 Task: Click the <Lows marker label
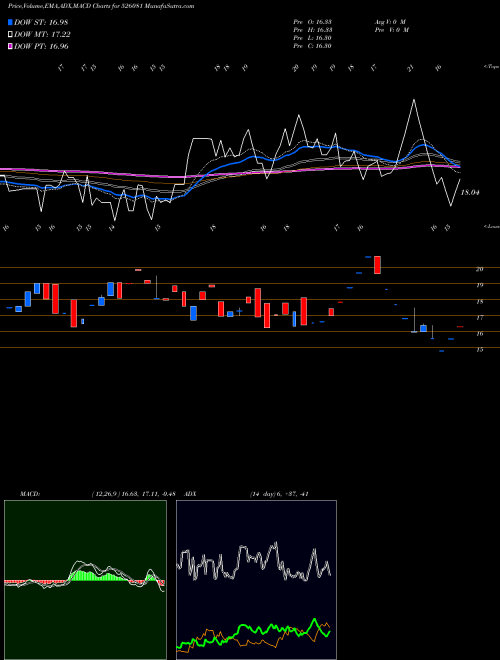tap(491, 226)
